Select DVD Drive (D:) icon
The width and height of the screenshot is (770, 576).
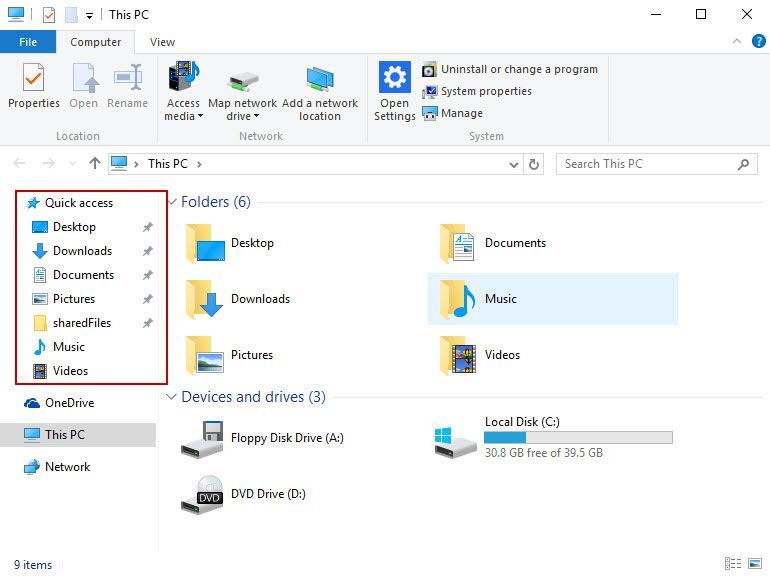[202, 495]
